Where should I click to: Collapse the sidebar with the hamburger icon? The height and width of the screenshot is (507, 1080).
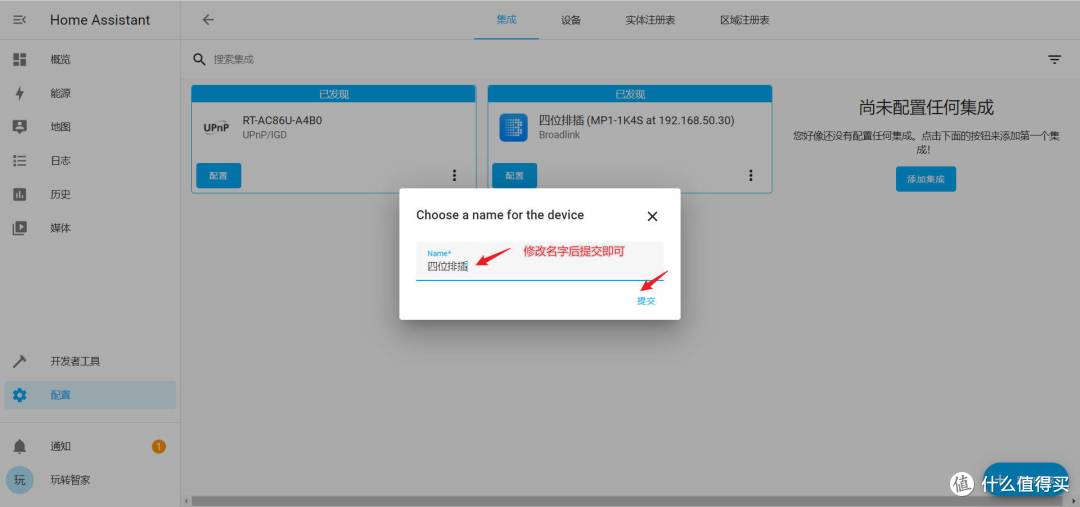19,20
